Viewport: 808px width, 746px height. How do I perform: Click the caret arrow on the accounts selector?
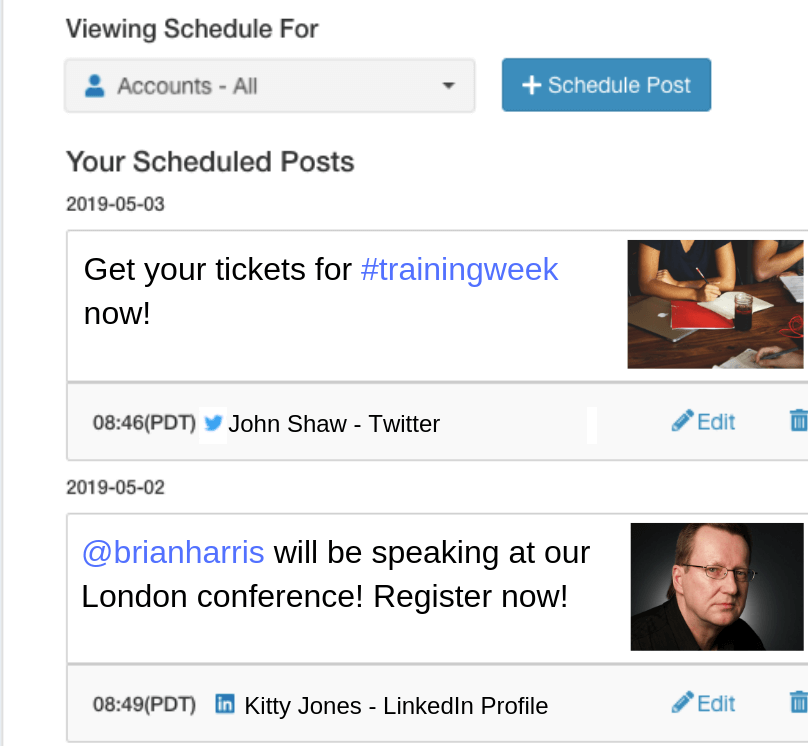pyautogui.click(x=449, y=87)
